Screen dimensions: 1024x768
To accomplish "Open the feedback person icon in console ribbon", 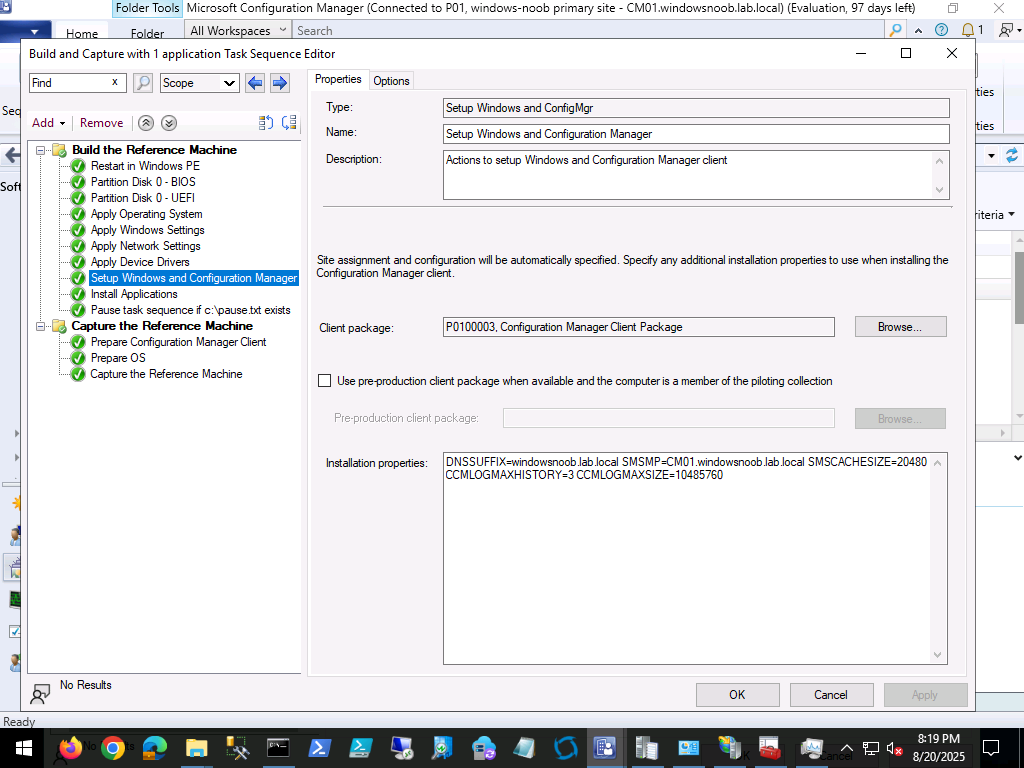I will [1006, 30].
